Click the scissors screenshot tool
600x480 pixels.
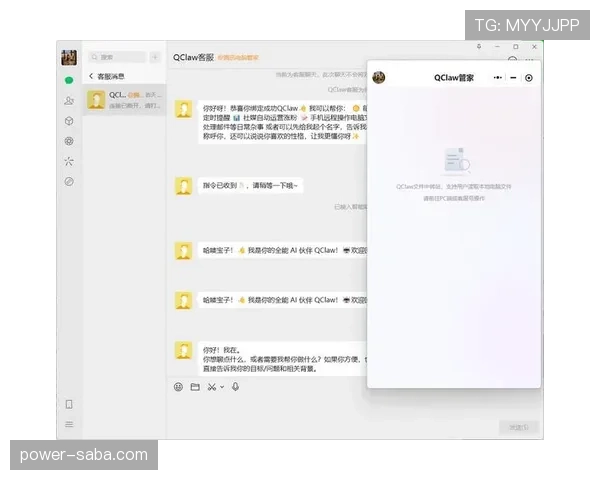click(212, 387)
